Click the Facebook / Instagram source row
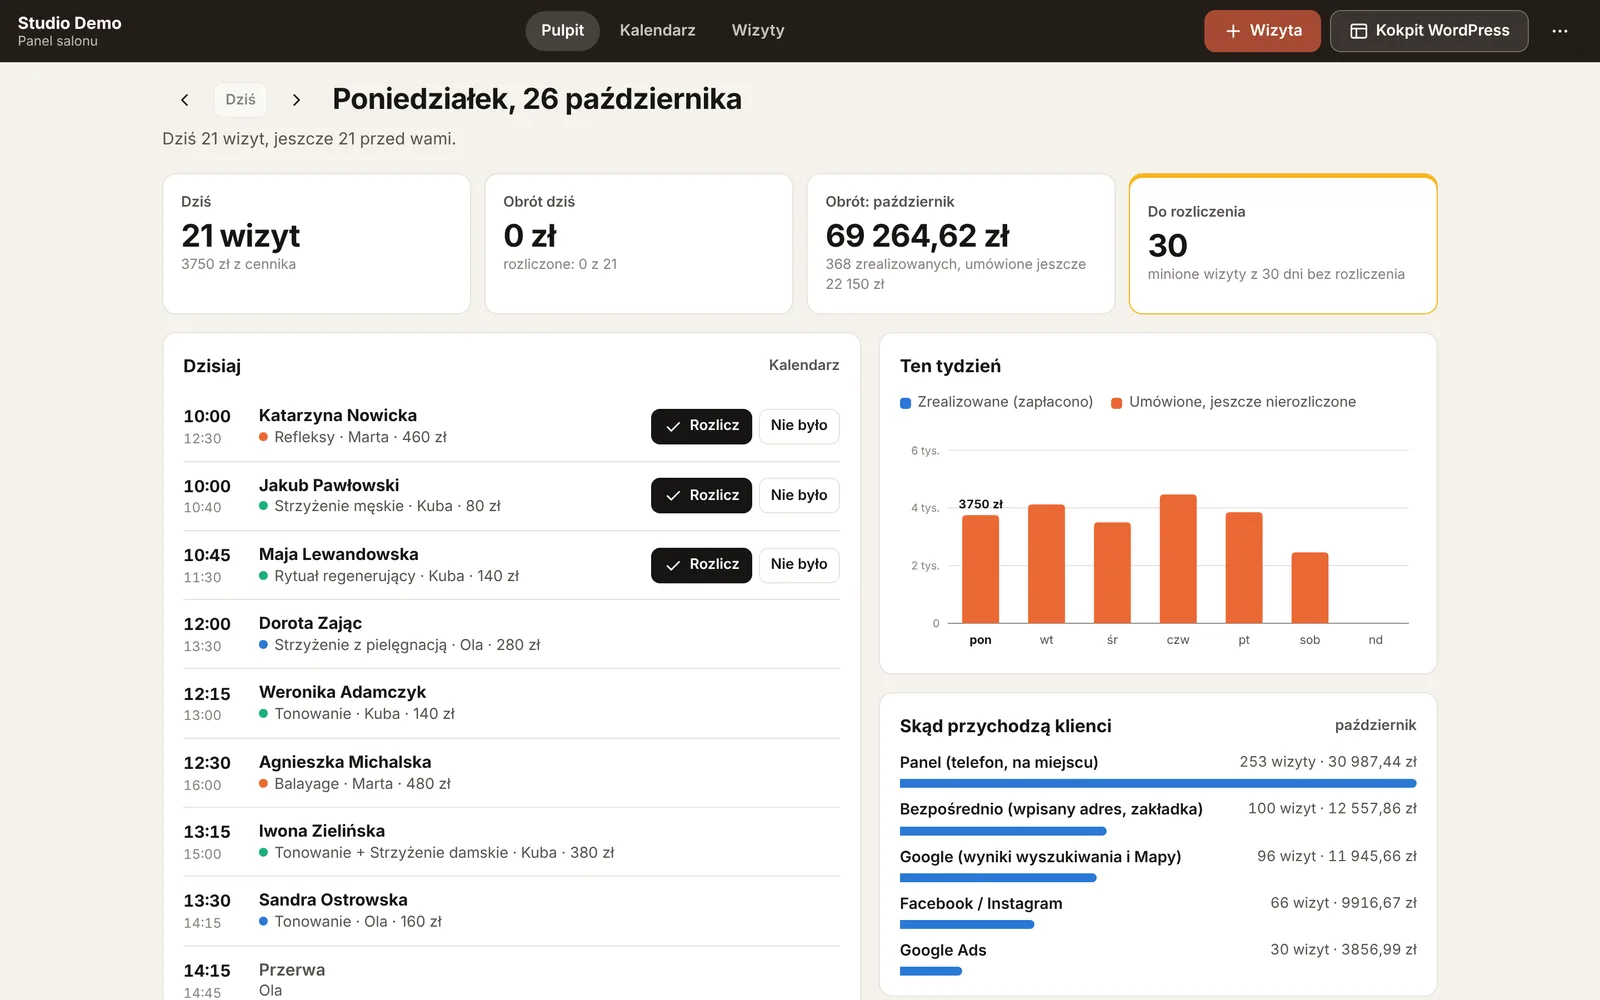The width and height of the screenshot is (1600, 1000). 1158,912
